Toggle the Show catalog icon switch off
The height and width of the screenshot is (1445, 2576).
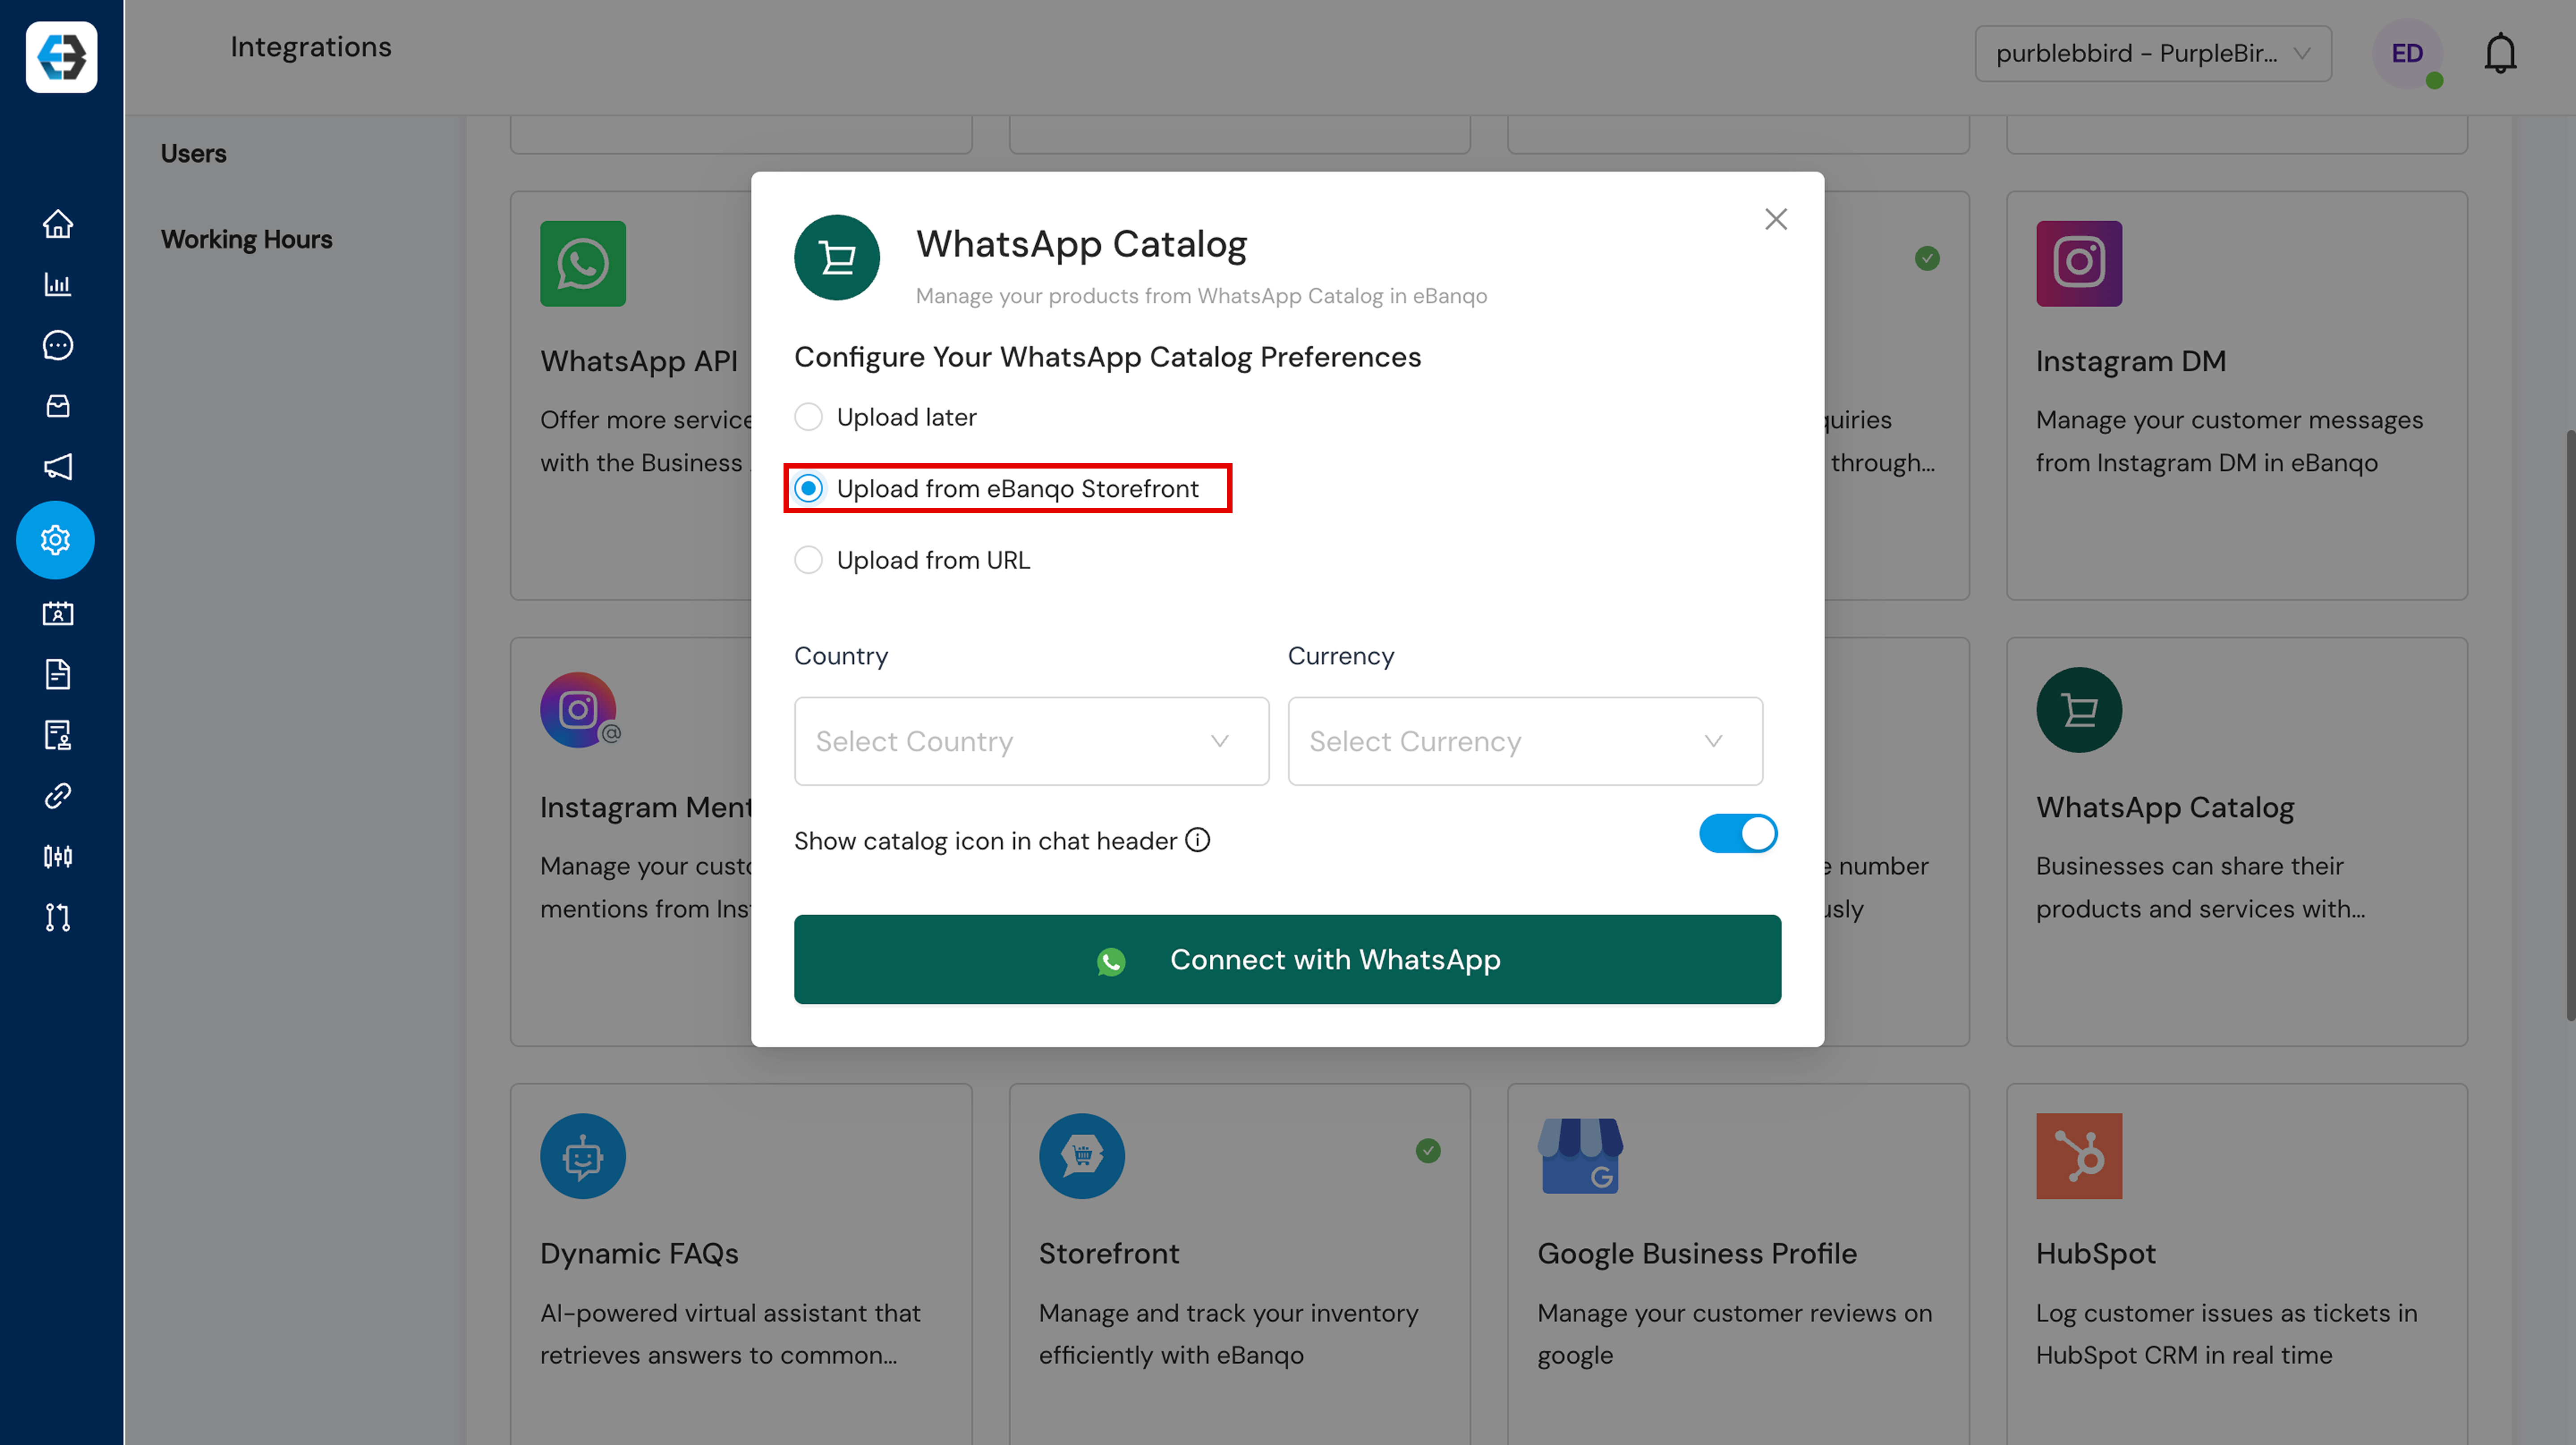[x=1737, y=834]
